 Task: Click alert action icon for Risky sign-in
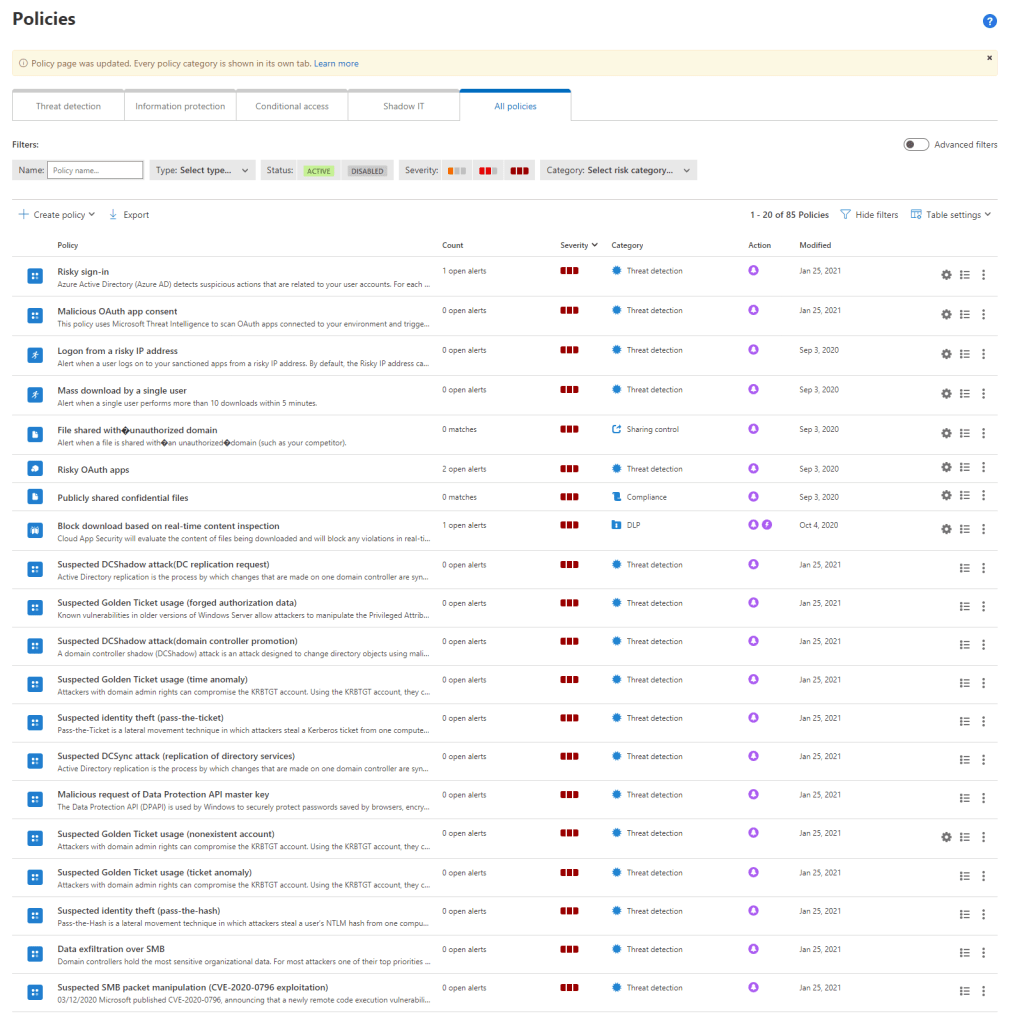click(x=753, y=270)
